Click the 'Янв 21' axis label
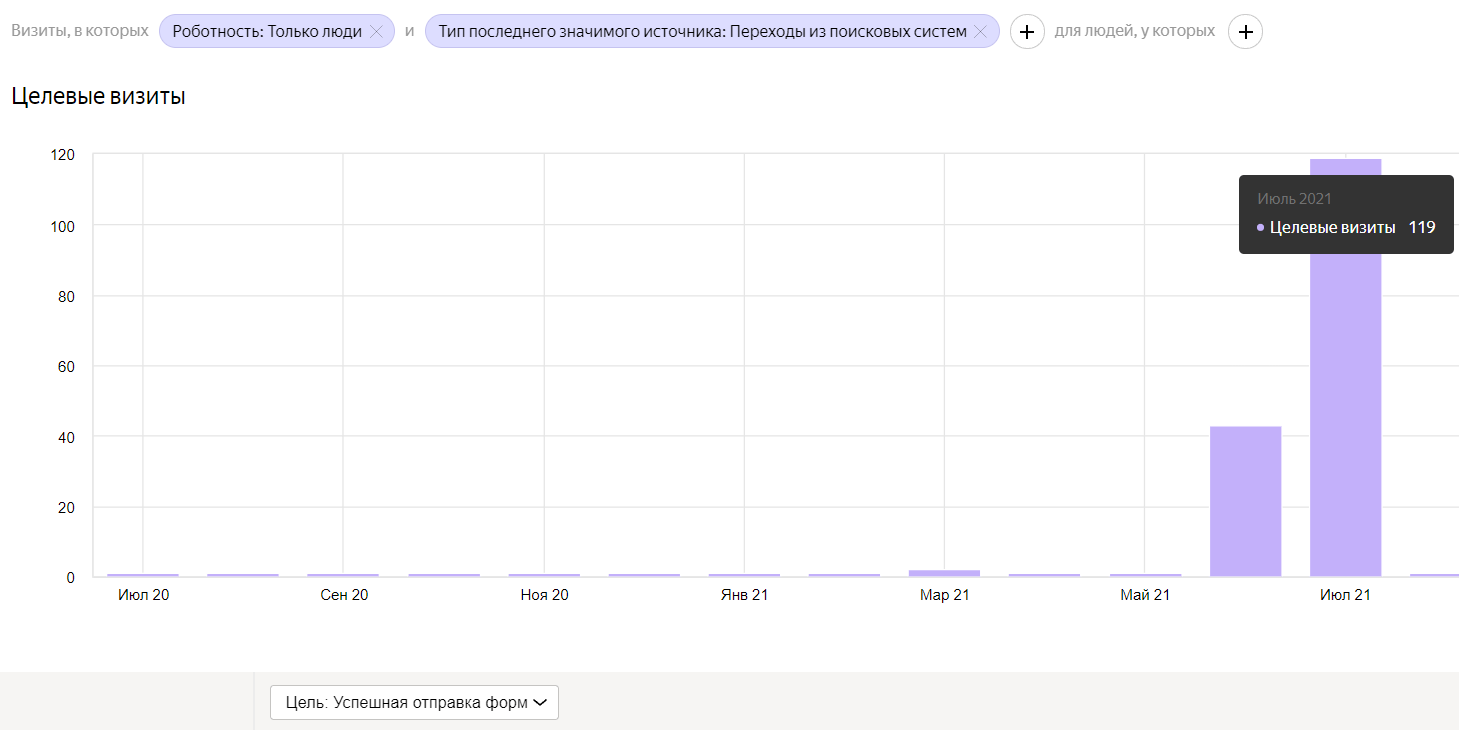 point(744,595)
